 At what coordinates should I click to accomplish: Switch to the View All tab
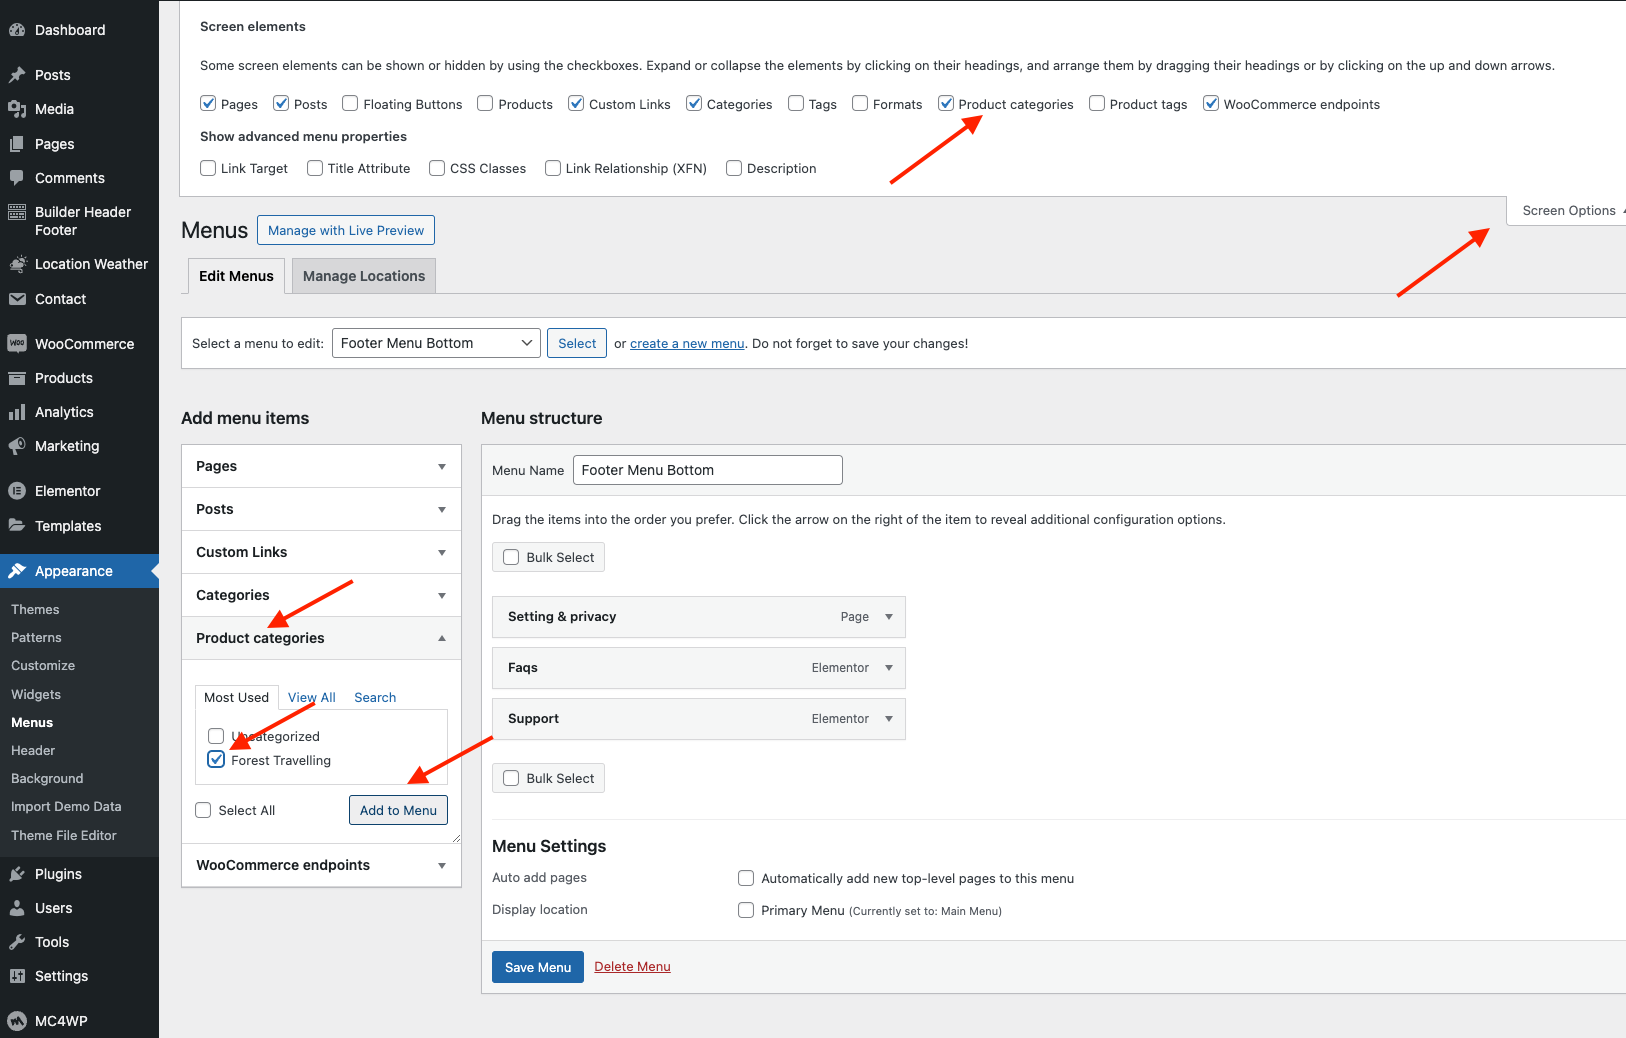(311, 697)
